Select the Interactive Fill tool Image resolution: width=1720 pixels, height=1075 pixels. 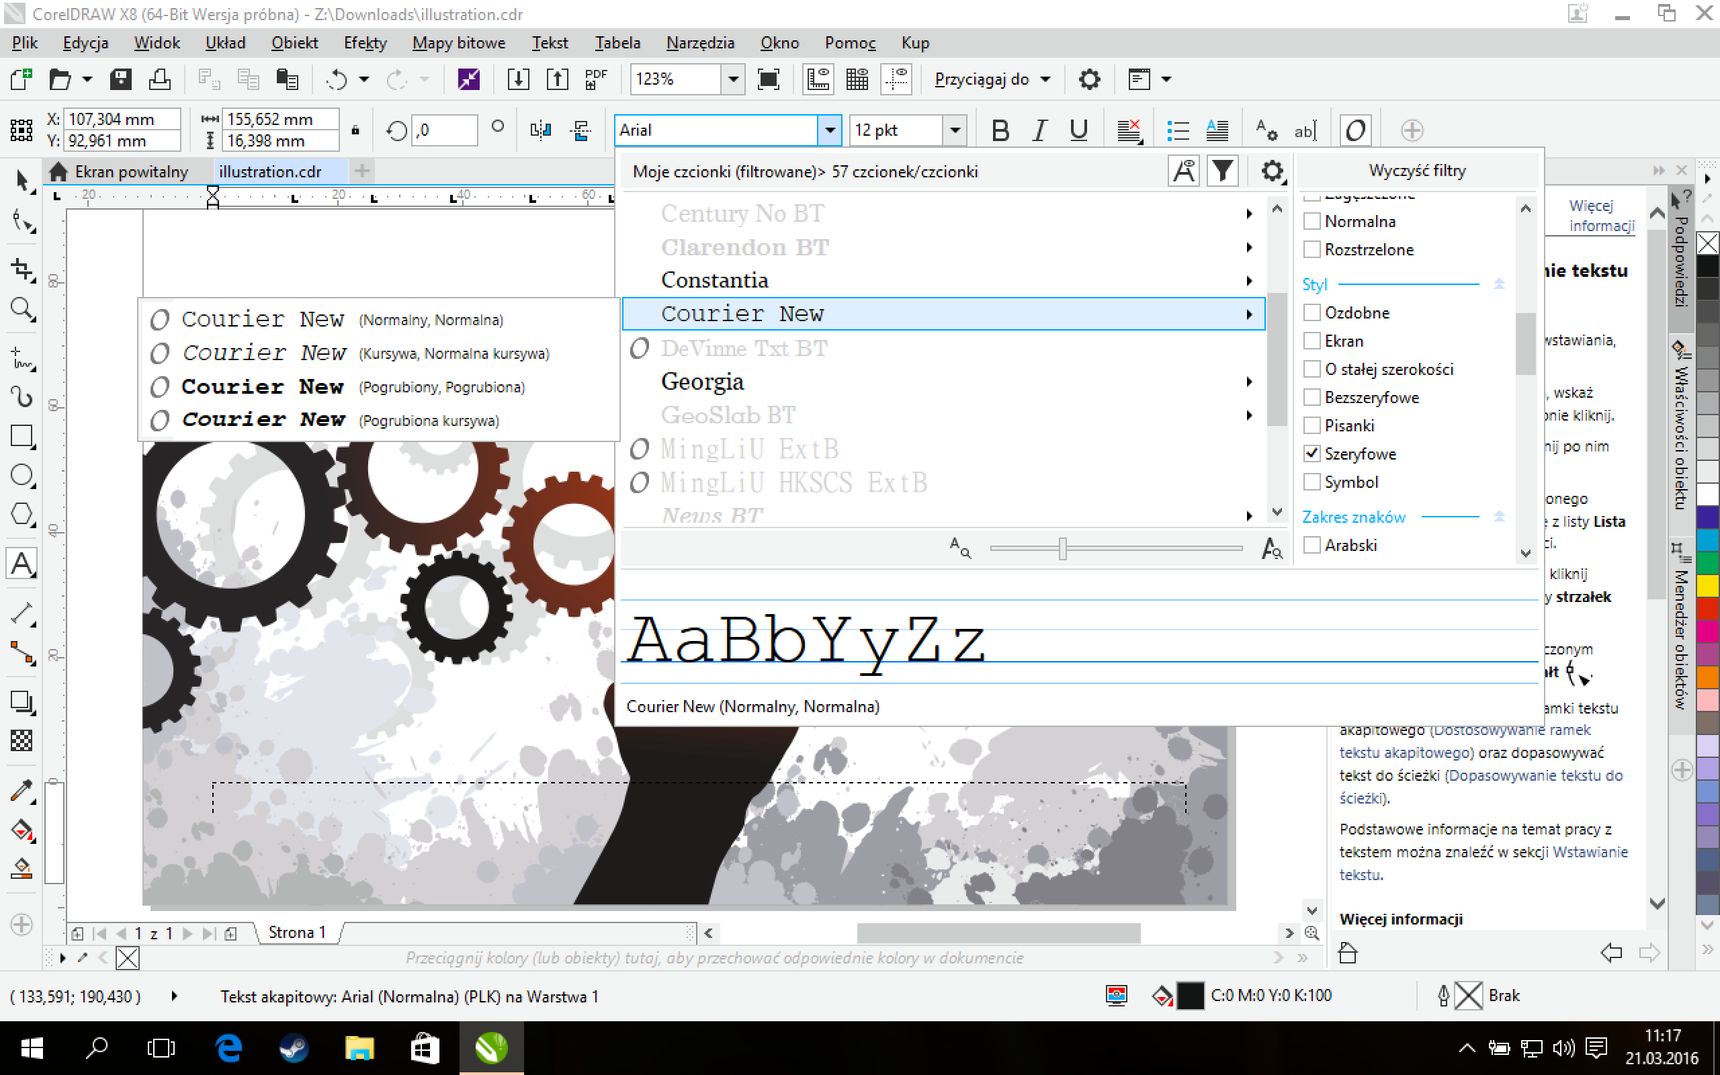[22, 830]
